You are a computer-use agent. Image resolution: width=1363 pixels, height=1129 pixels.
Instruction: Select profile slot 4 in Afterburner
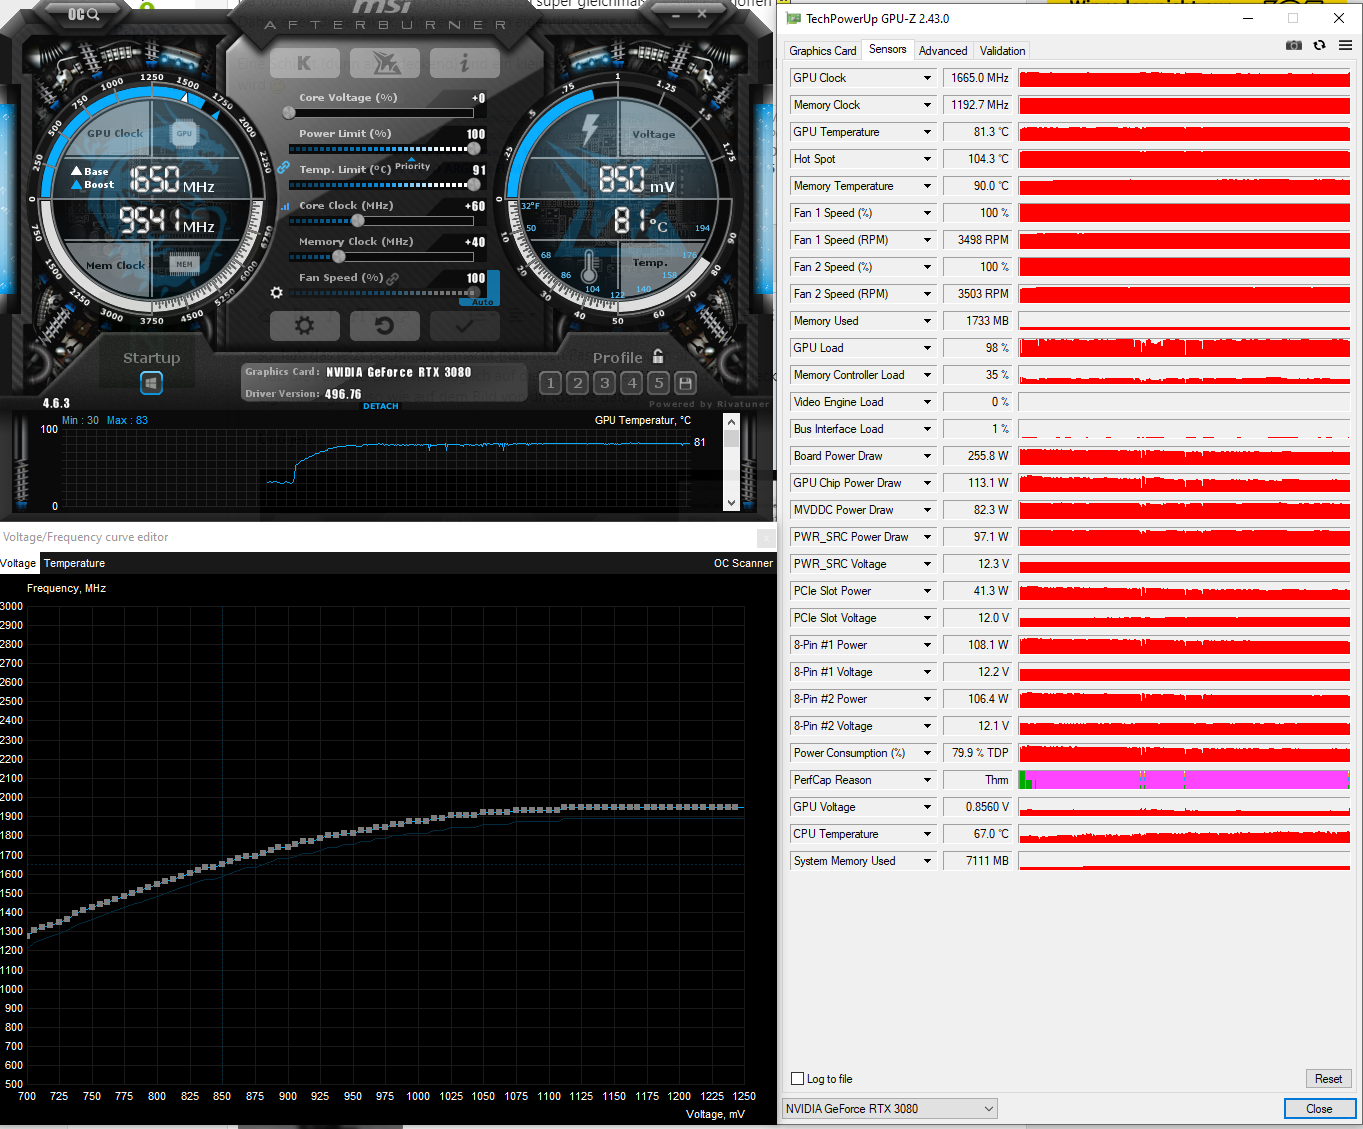point(631,383)
